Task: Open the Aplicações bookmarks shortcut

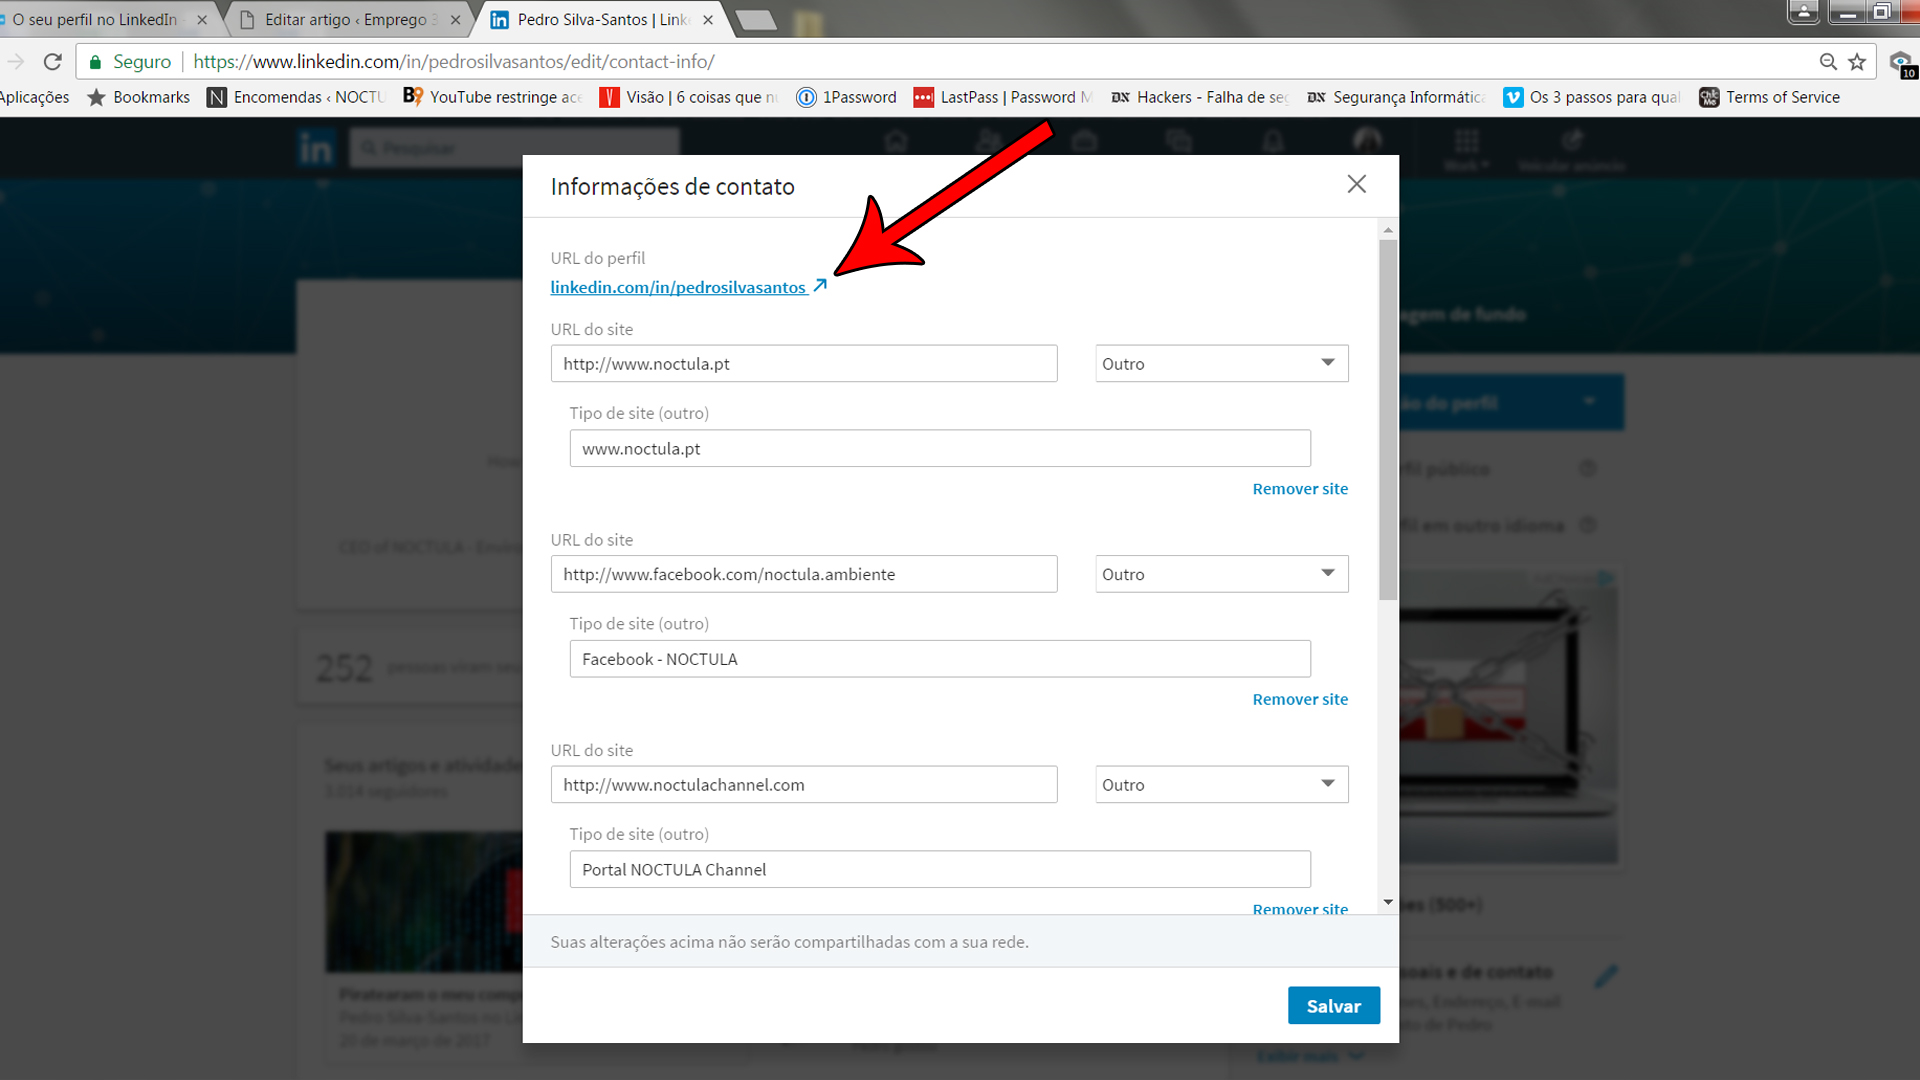Action: point(34,97)
